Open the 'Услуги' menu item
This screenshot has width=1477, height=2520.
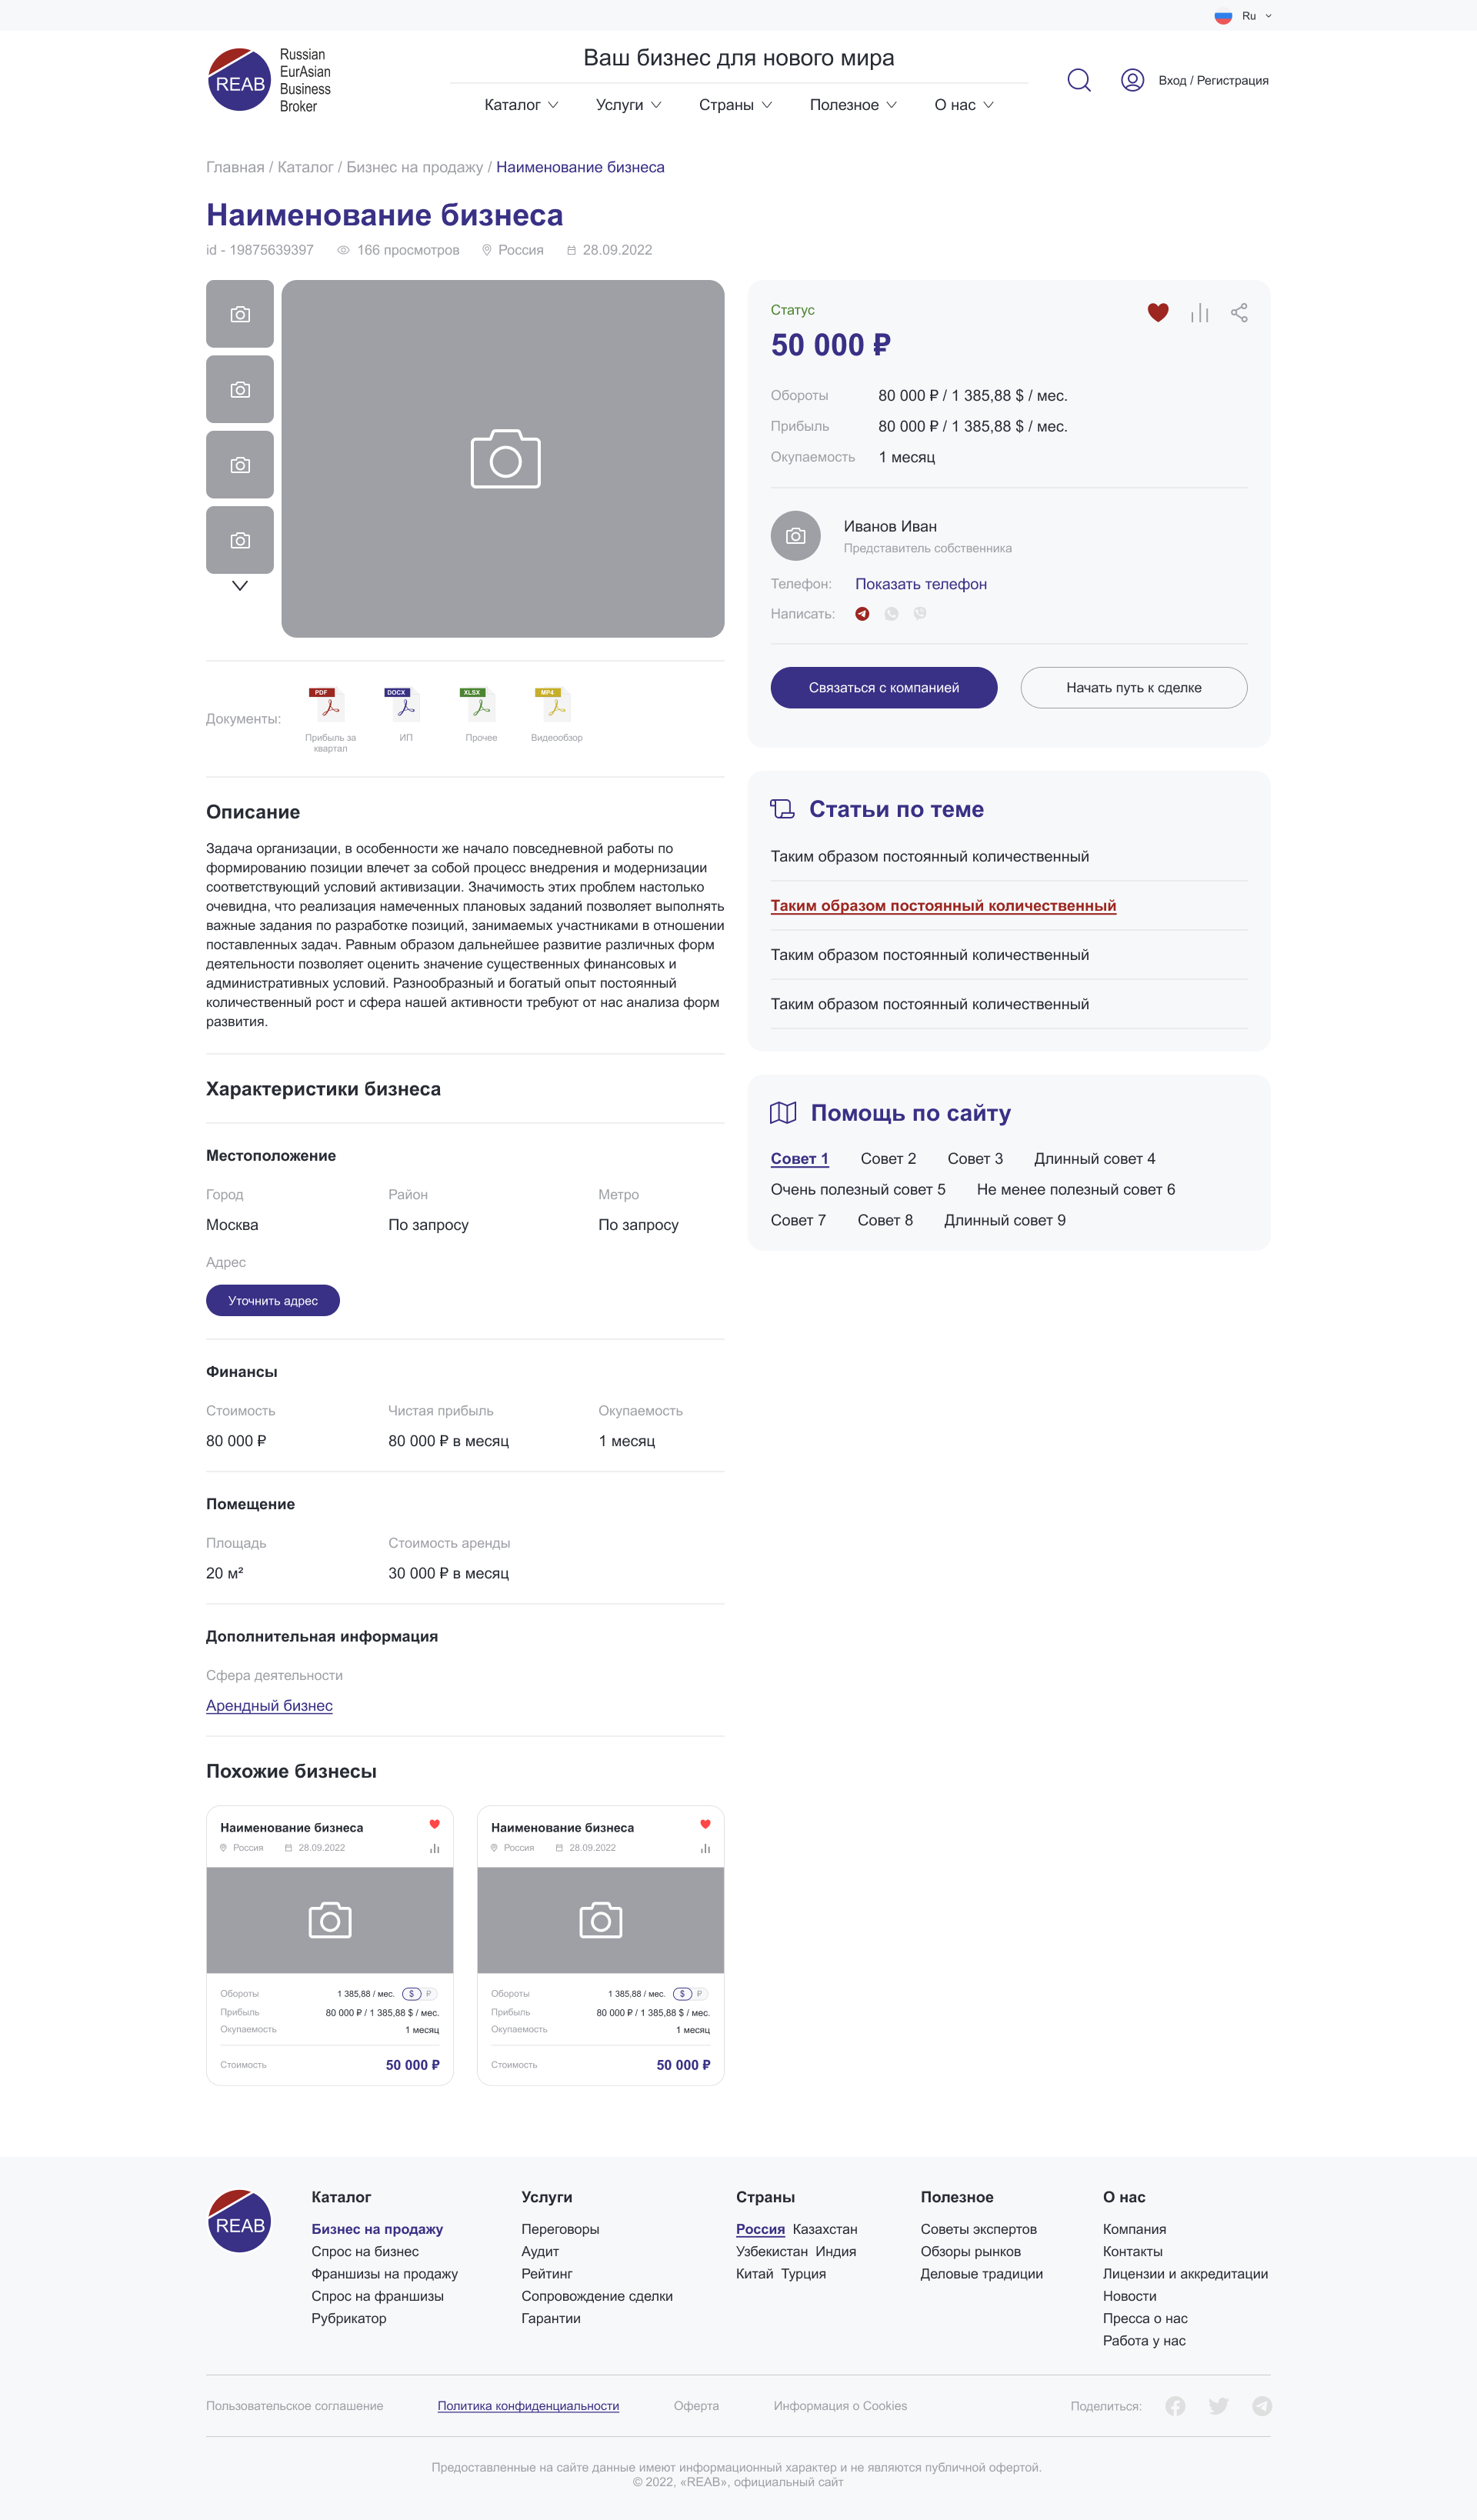[x=628, y=105]
